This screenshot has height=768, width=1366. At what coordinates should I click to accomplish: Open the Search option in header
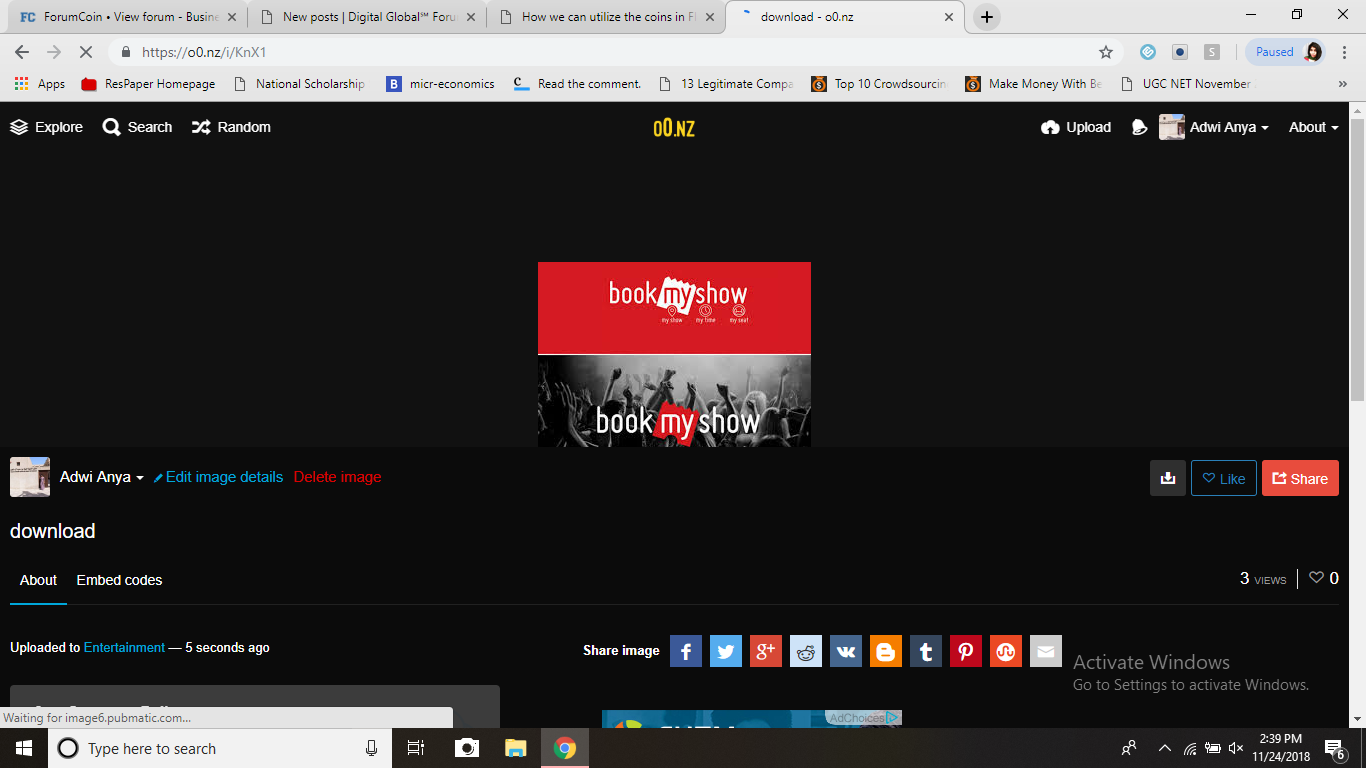pyautogui.click(x=138, y=127)
